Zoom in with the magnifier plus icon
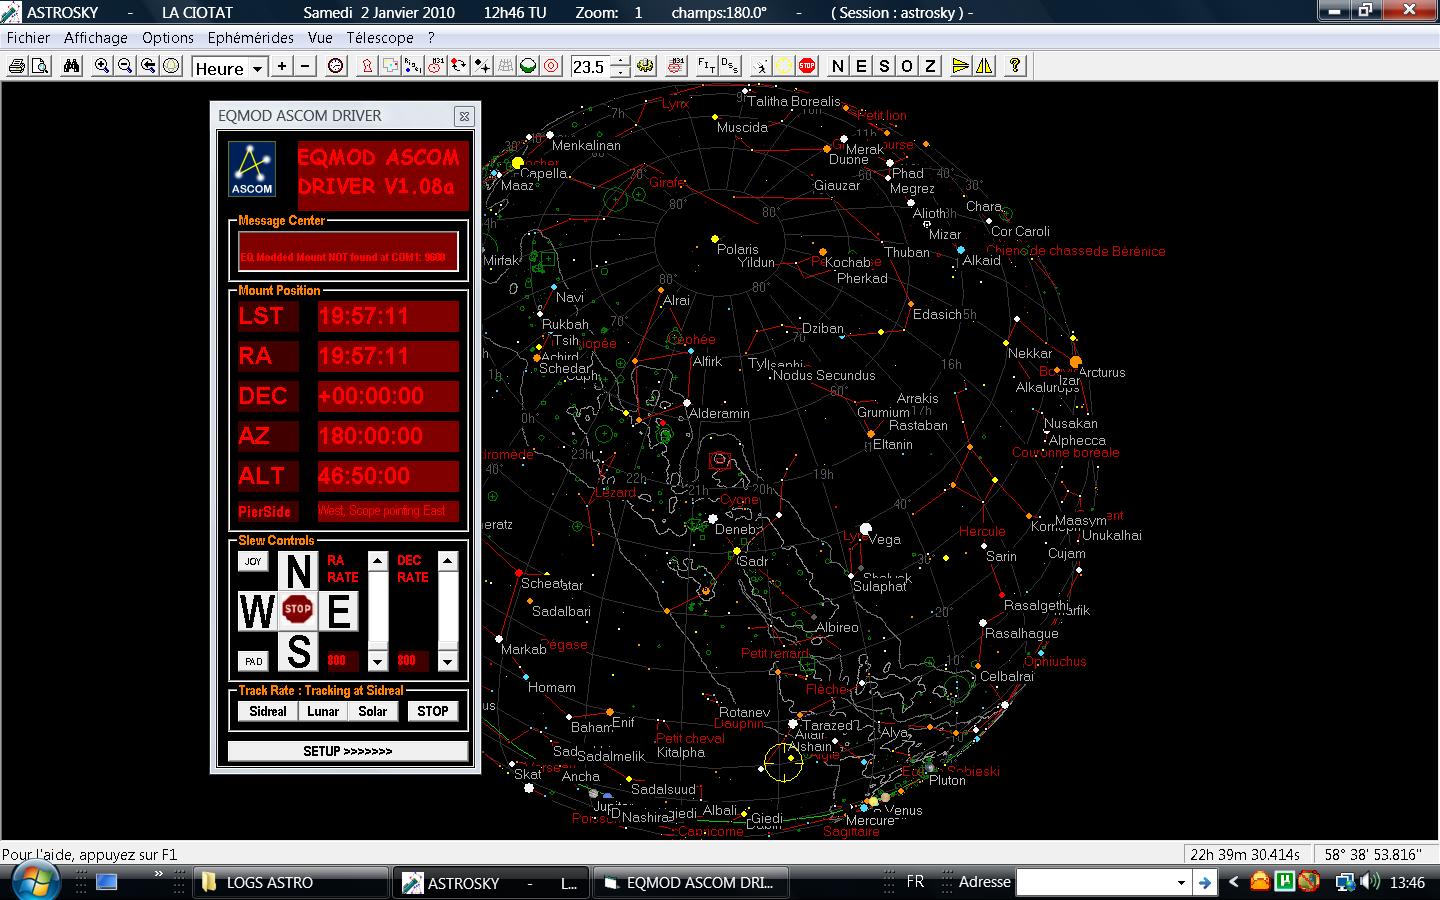 (x=102, y=66)
